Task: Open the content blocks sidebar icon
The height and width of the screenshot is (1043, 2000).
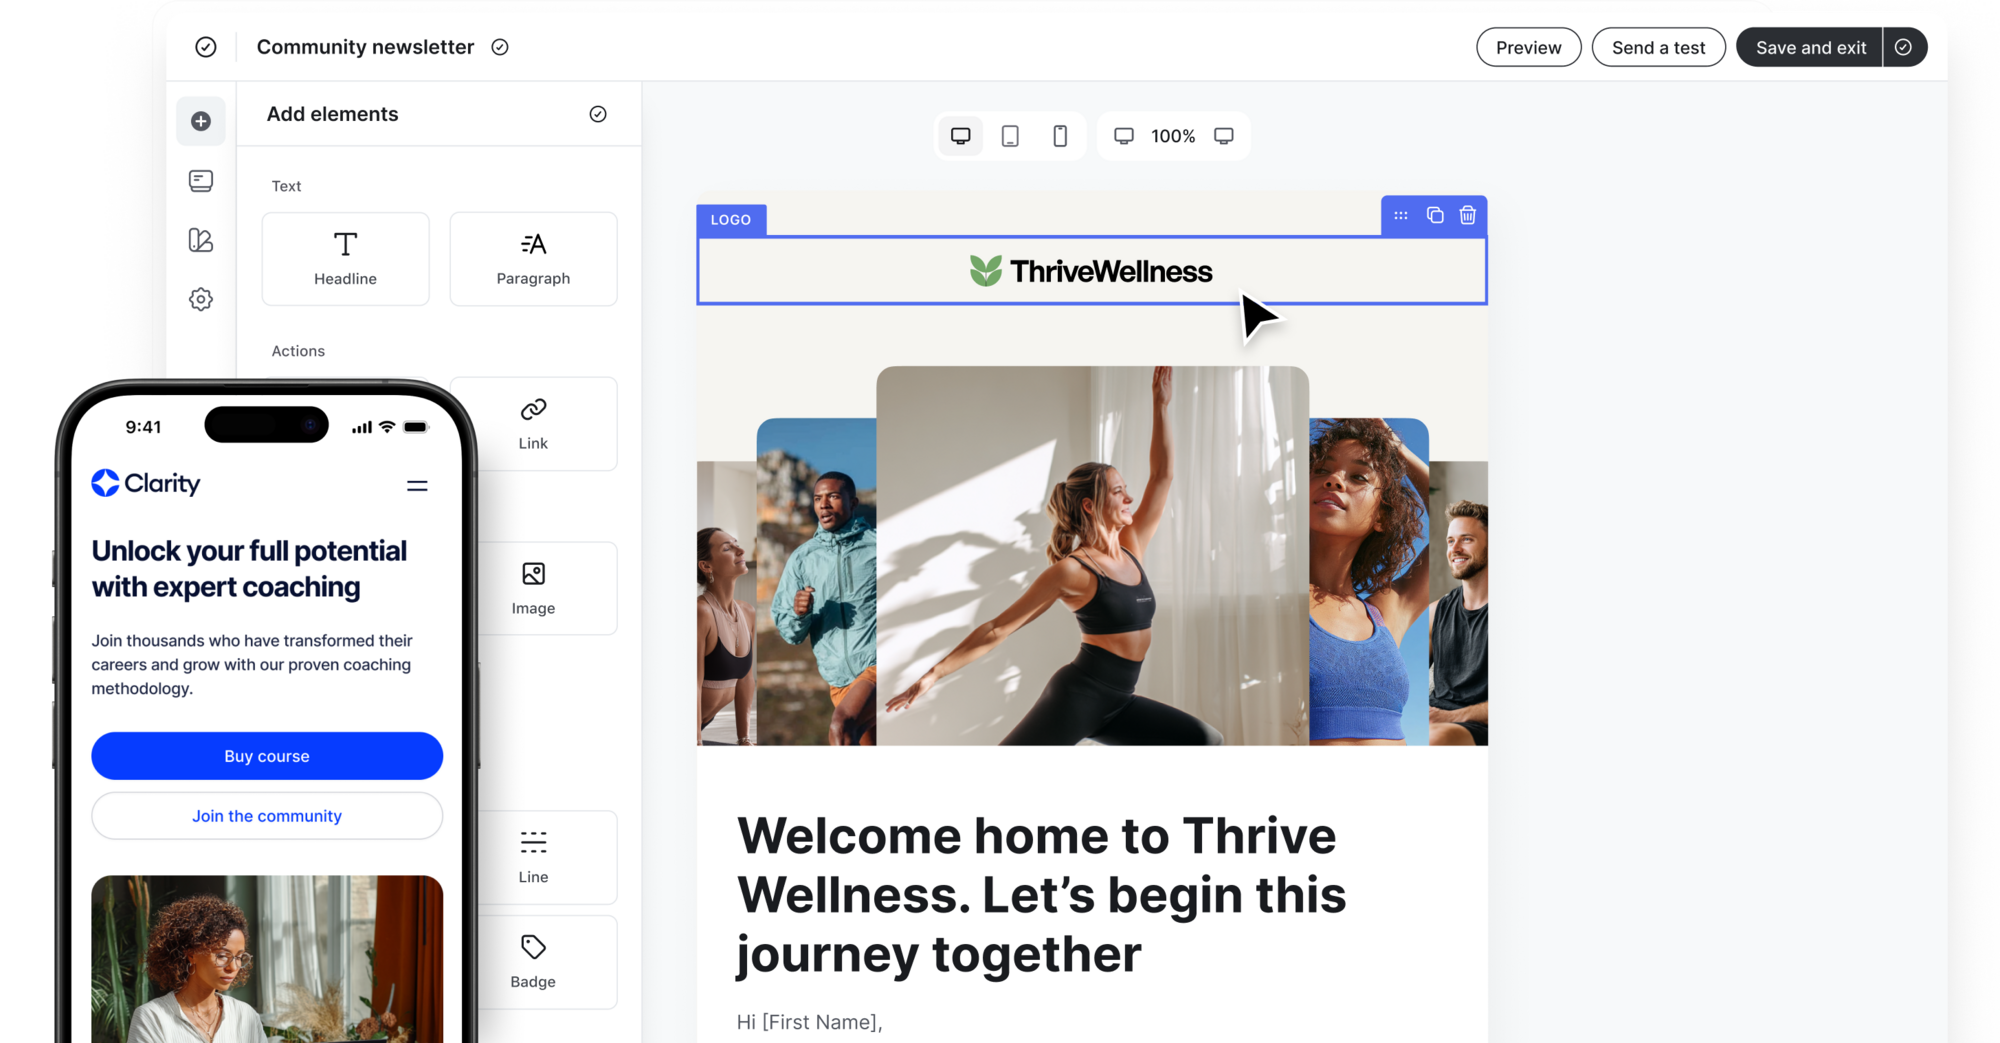Action: tap(201, 181)
